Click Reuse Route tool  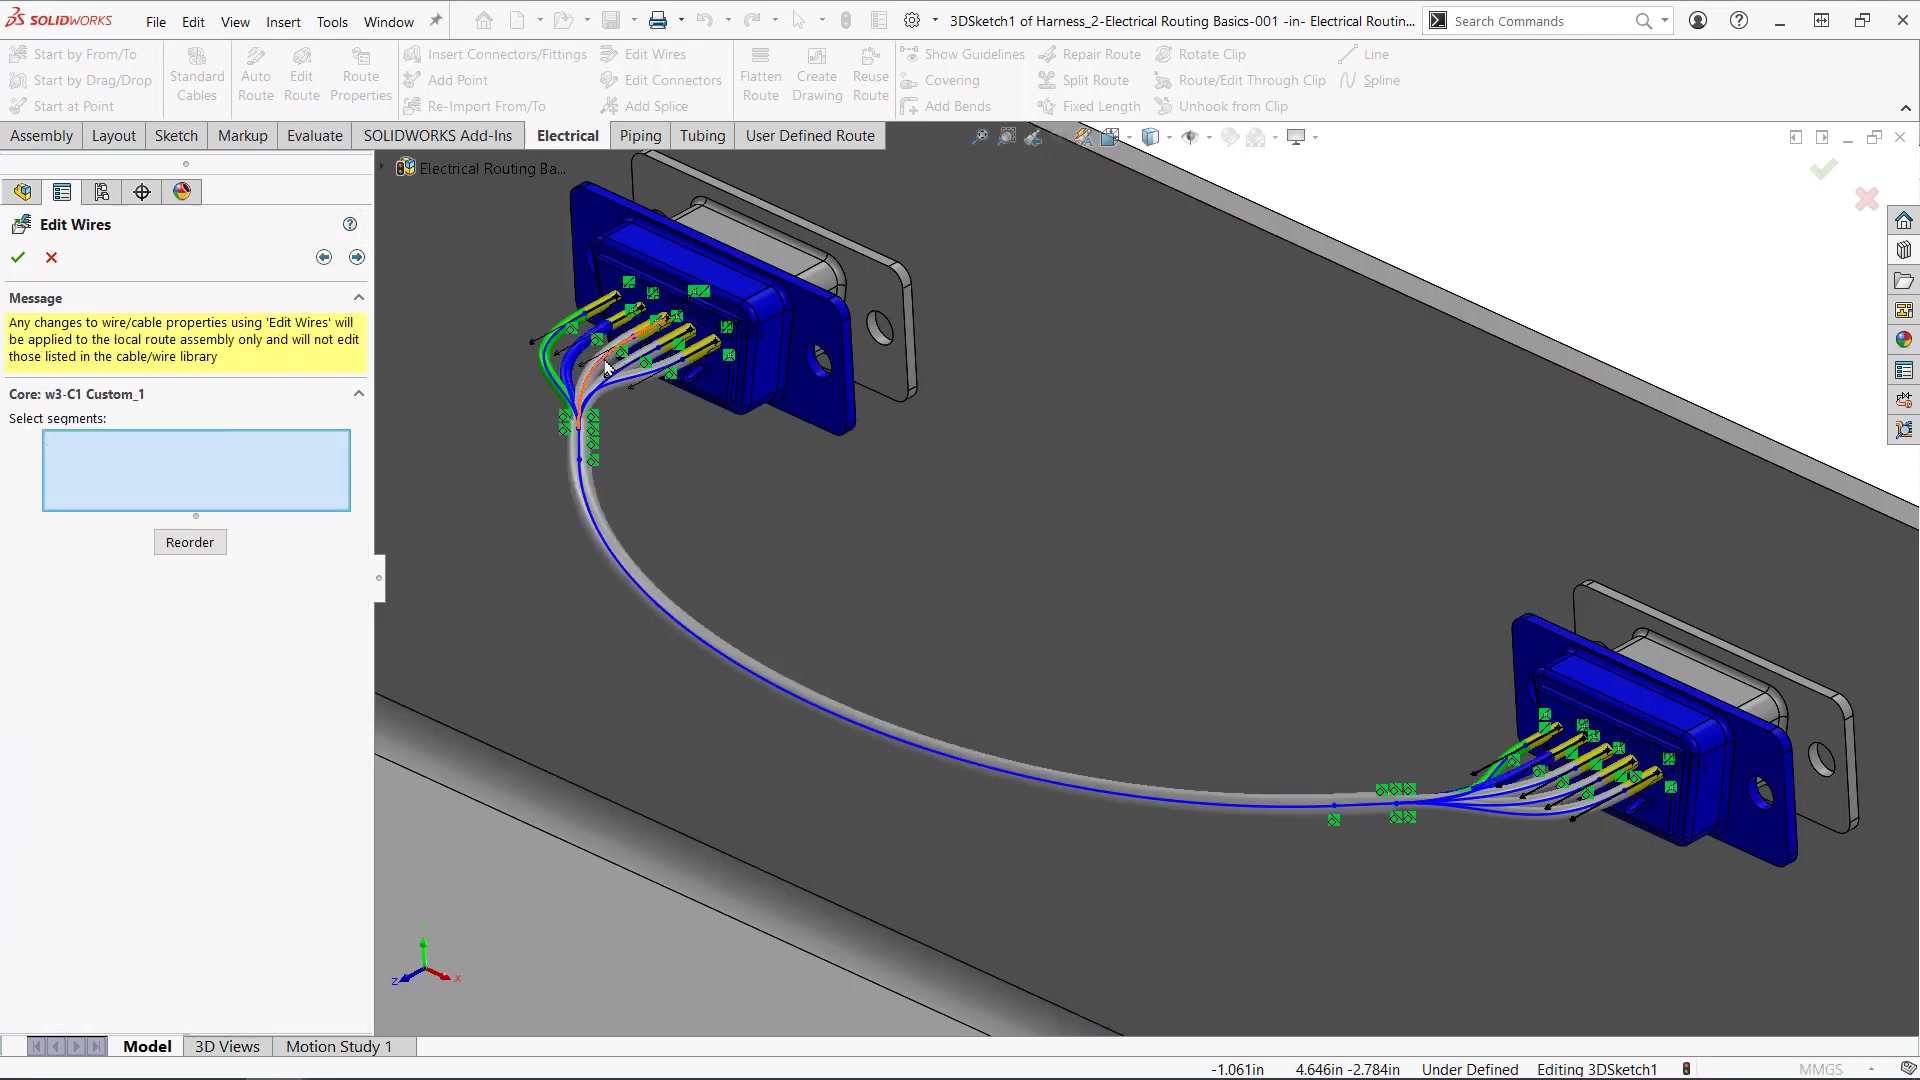click(x=871, y=75)
